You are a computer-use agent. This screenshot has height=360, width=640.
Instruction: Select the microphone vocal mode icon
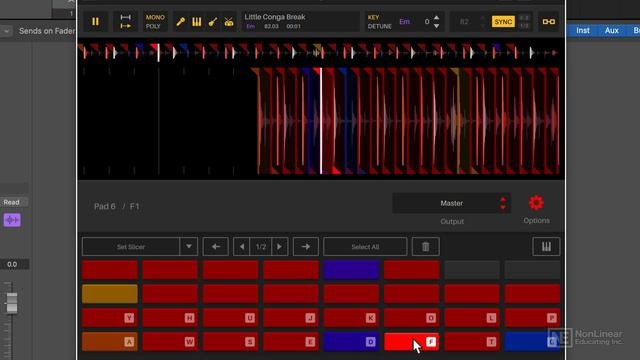[180, 22]
